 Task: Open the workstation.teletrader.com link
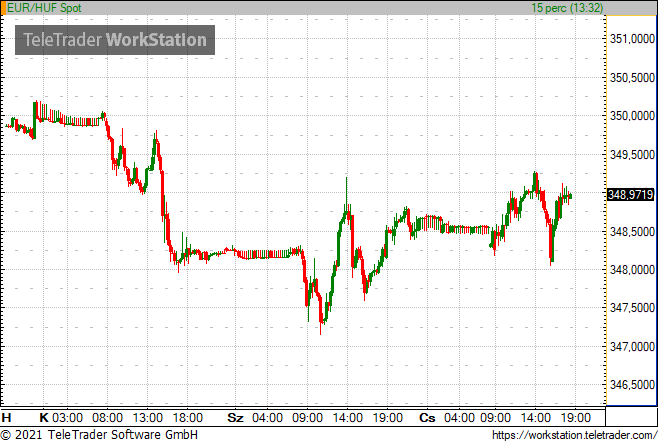(574, 435)
